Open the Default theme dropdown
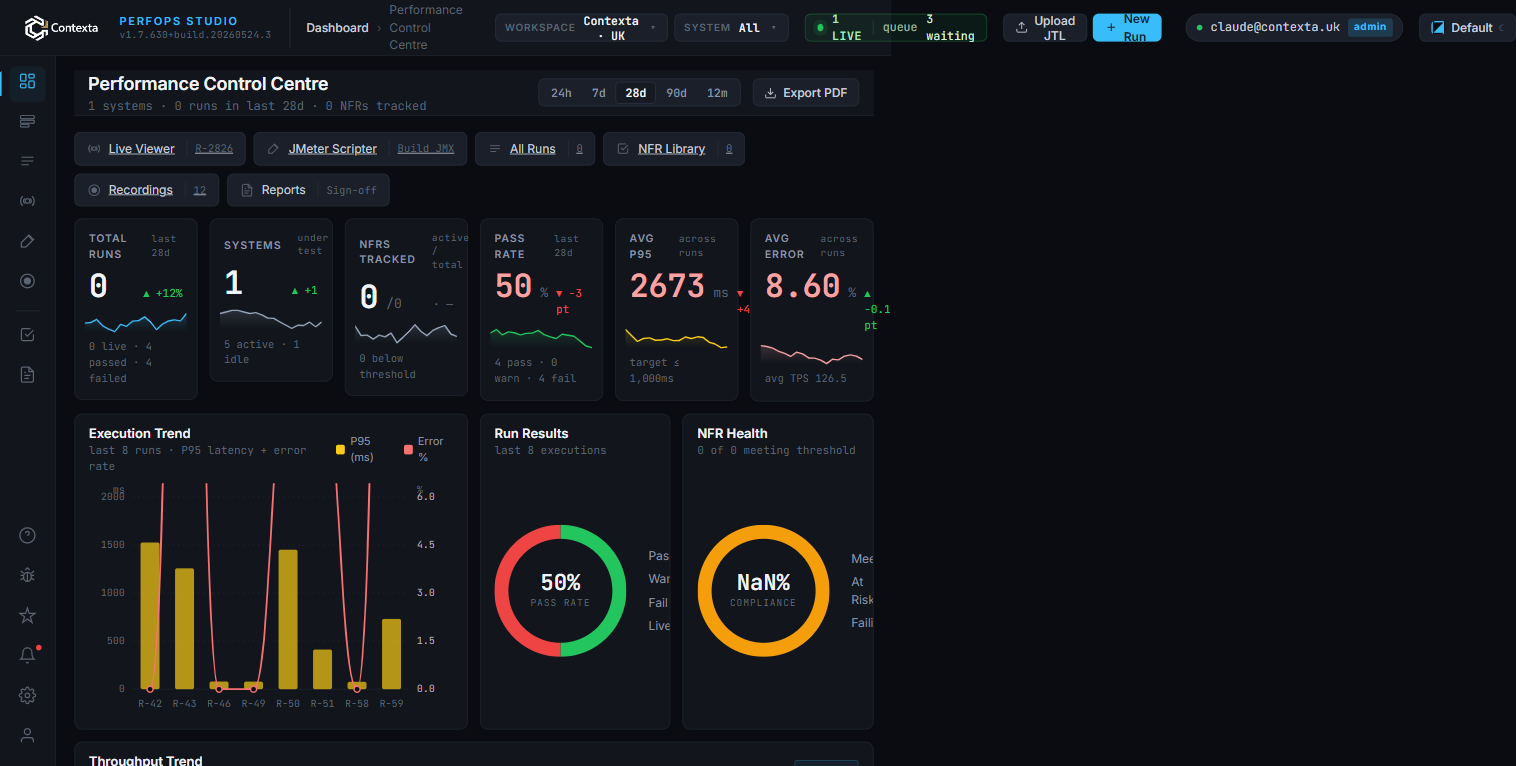 (x=1467, y=28)
